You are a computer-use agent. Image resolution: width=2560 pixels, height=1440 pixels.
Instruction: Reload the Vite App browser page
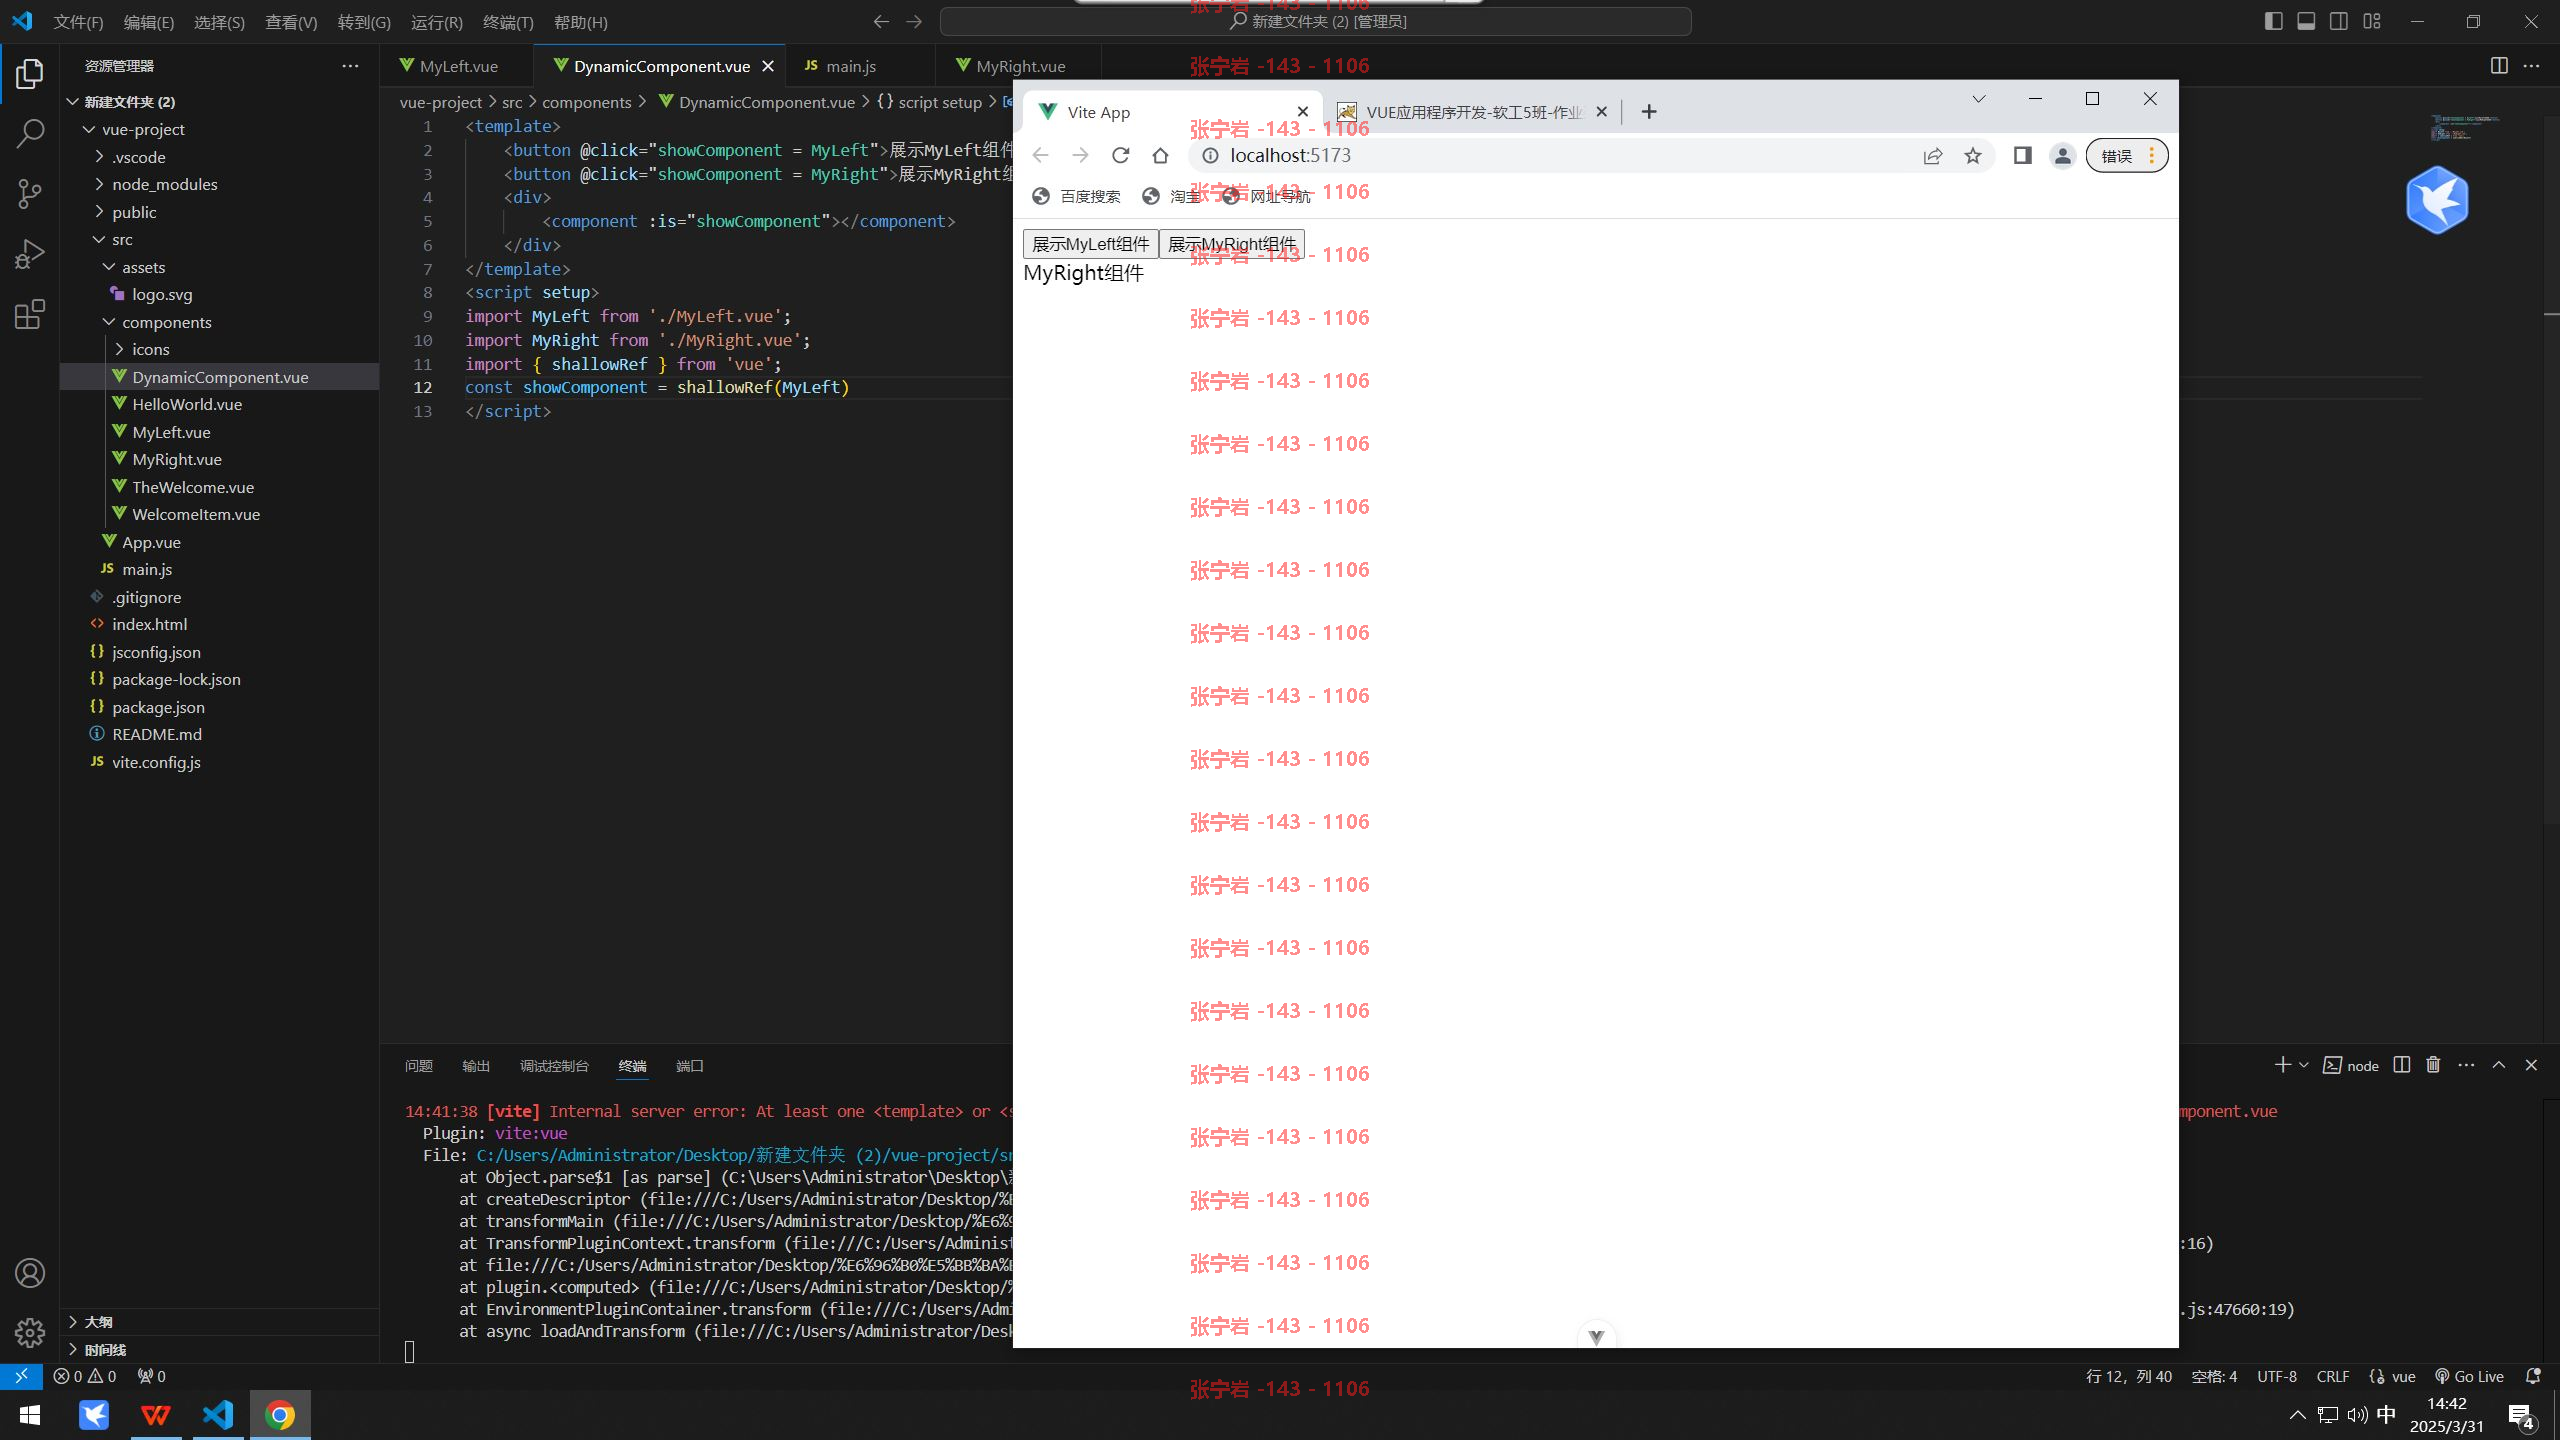click(x=1120, y=155)
